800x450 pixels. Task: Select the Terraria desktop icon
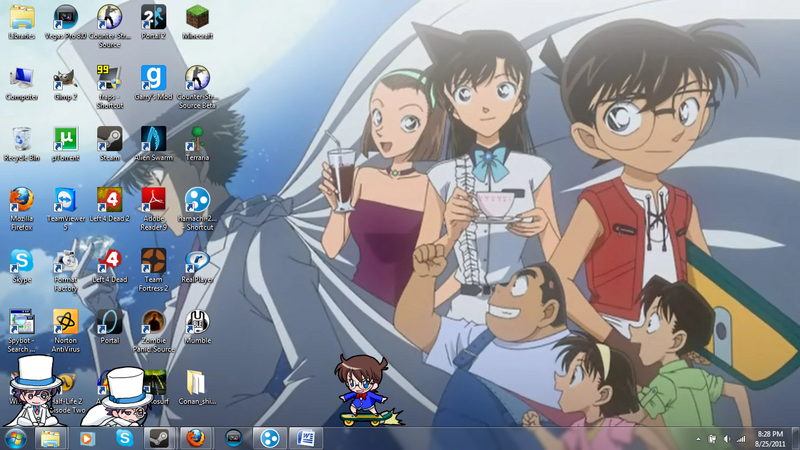[x=197, y=139]
